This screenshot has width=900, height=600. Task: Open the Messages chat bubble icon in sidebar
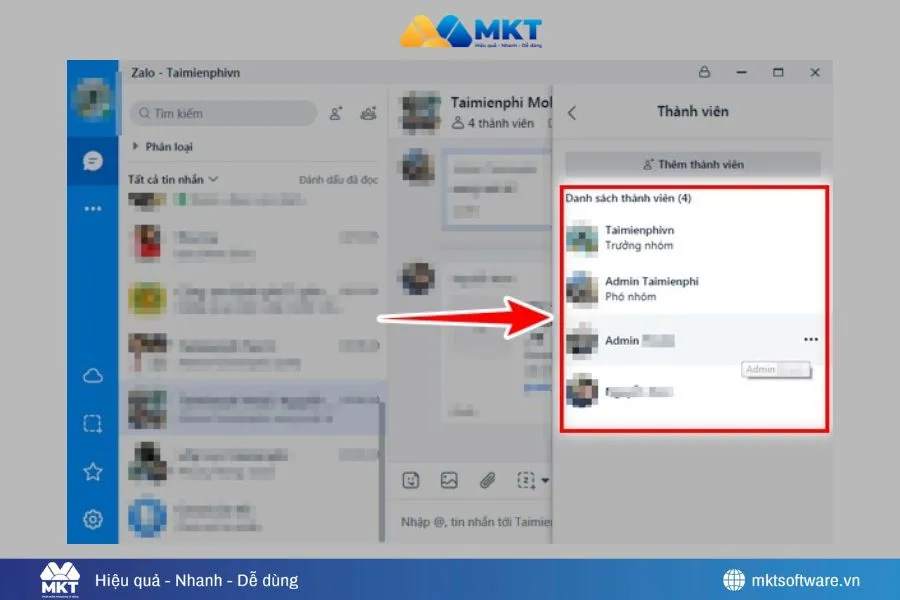click(93, 161)
